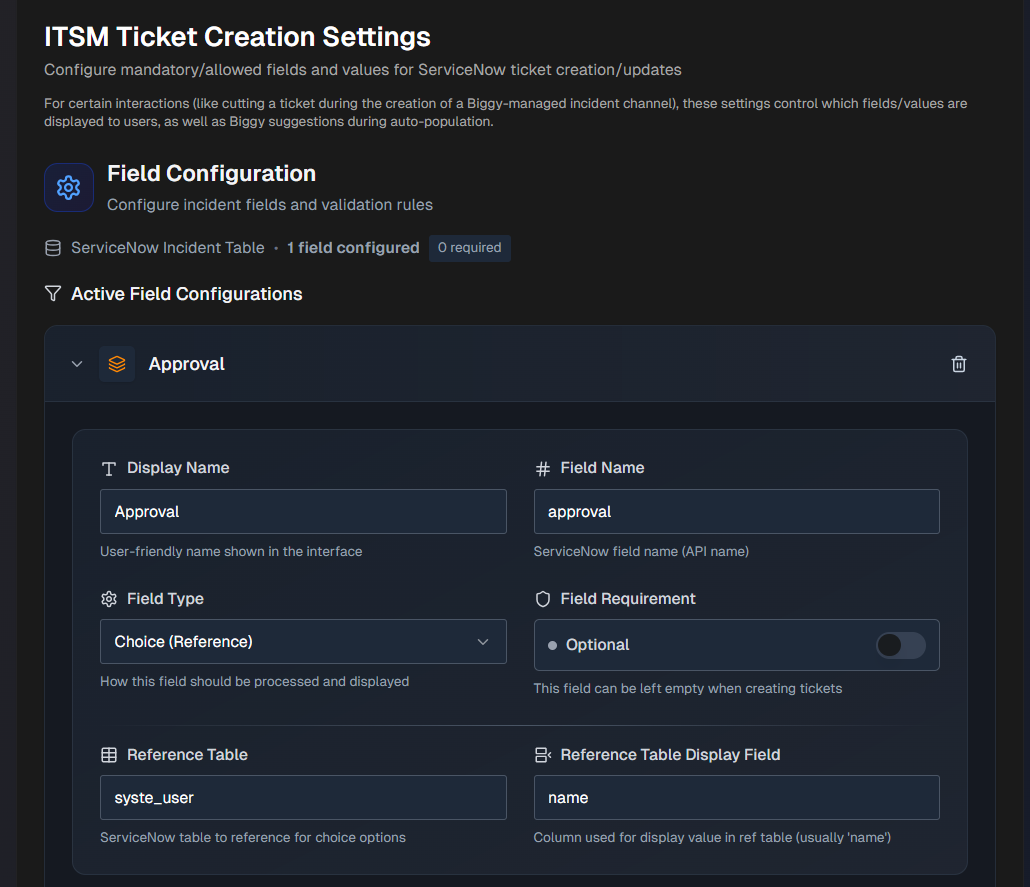Toggle the Optional field requirement switch
Viewport: 1030px width, 887px height.
tap(900, 645)
